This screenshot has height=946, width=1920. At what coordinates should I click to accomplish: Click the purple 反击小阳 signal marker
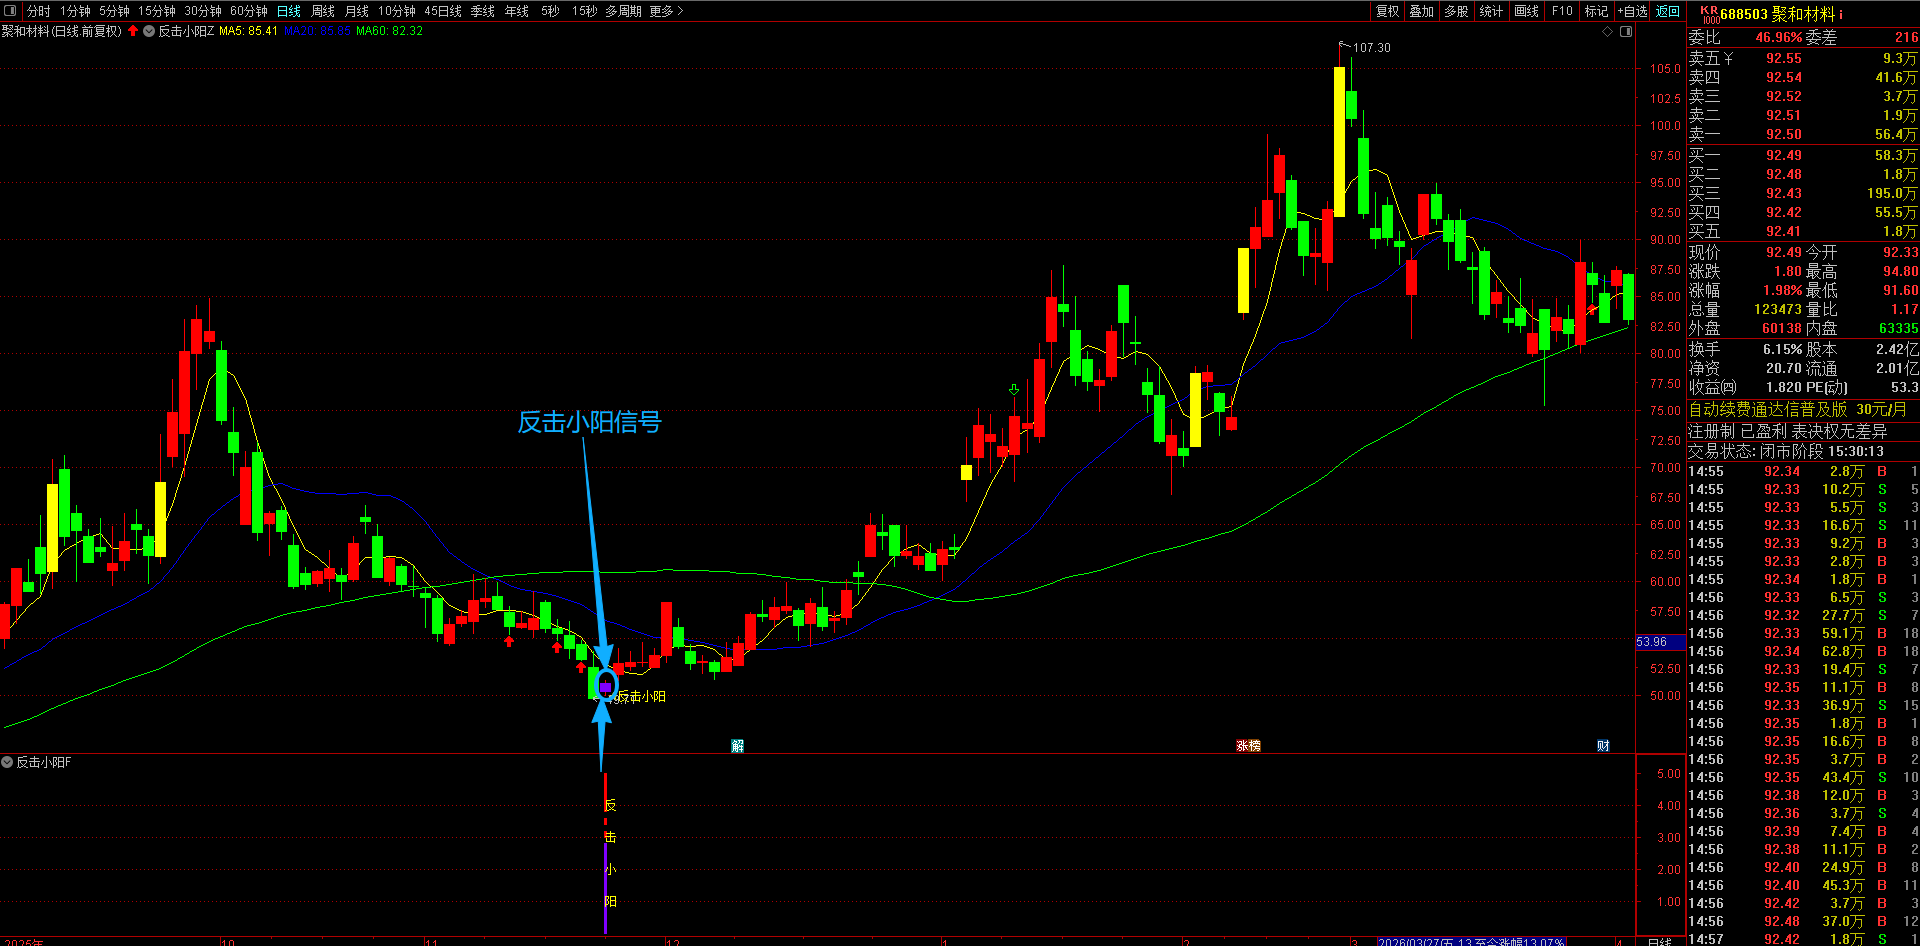point(606,687)
